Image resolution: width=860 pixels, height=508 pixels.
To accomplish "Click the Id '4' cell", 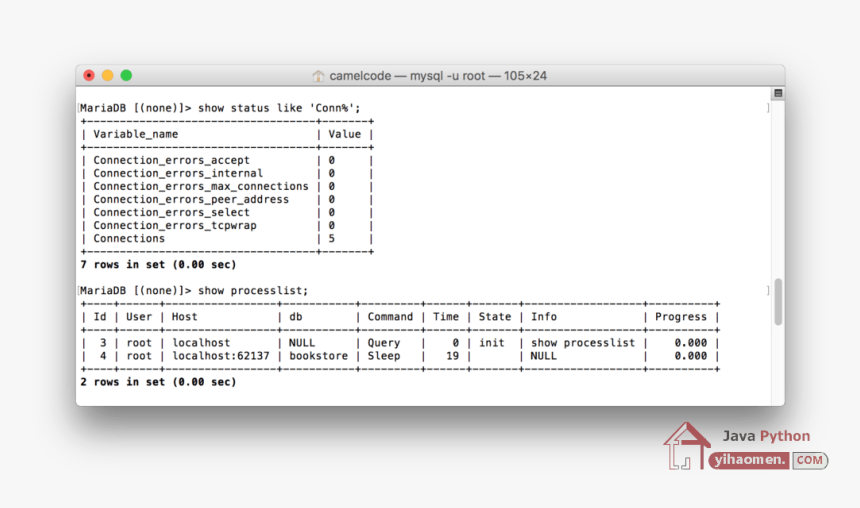I will pyautogui.click(x=103, y=356).
